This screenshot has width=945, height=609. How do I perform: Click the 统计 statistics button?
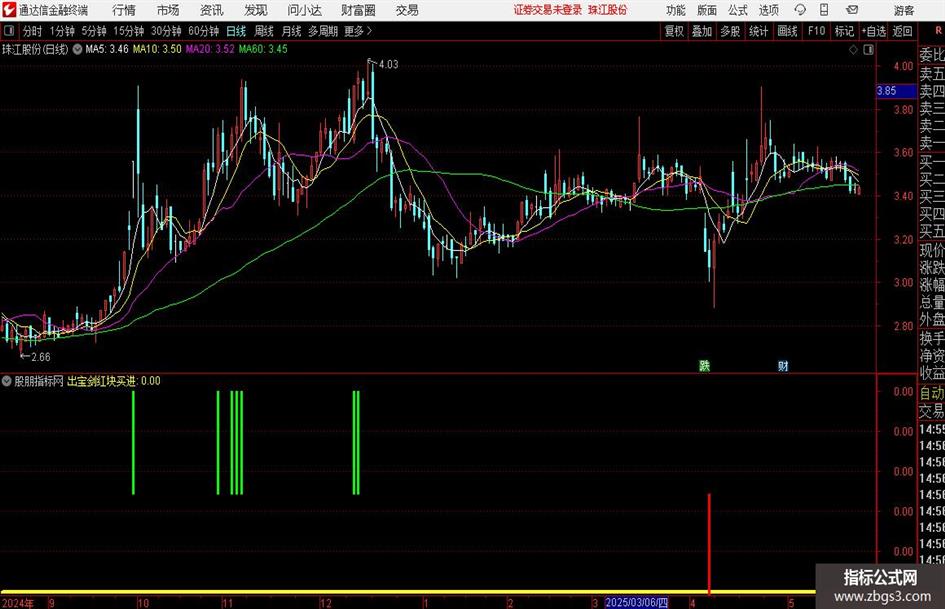pyautogui.click(x=758, y=31)
